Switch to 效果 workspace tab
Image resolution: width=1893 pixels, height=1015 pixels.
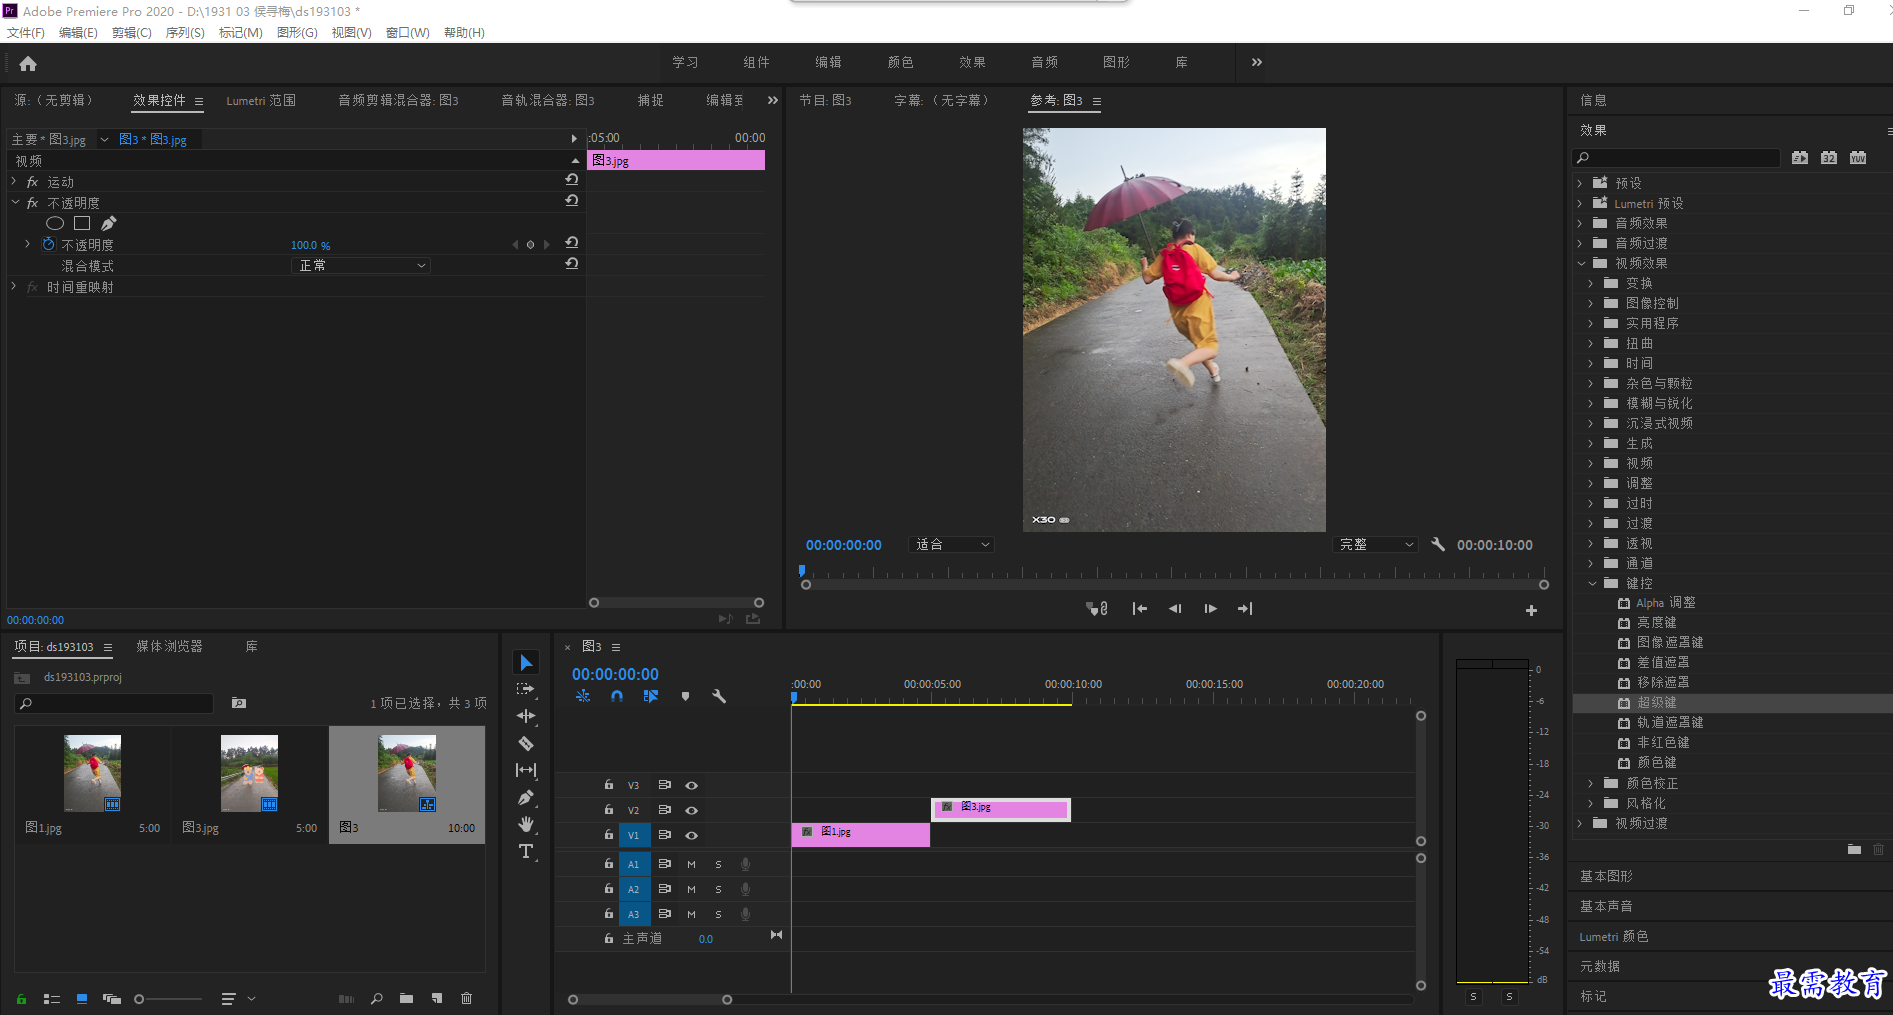[x=972, y=62]
